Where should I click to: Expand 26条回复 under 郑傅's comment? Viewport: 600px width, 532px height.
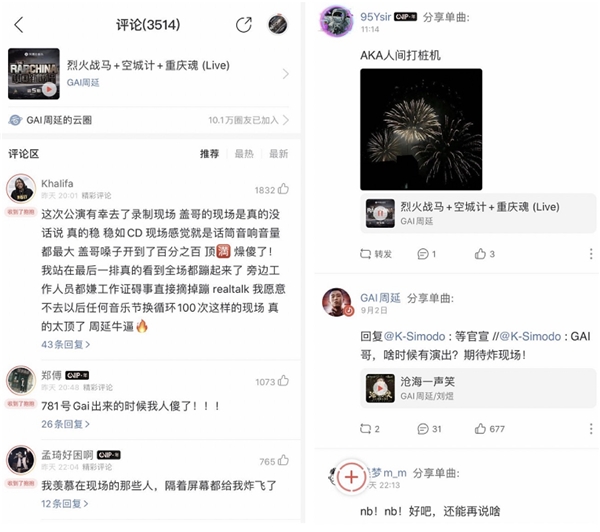click(66, 424)
